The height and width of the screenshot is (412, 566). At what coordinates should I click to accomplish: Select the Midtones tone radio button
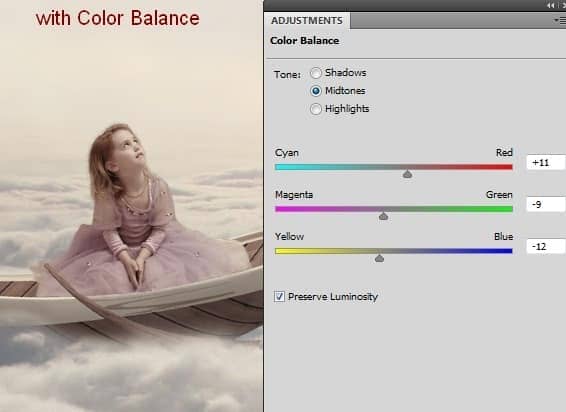(316, 91)
